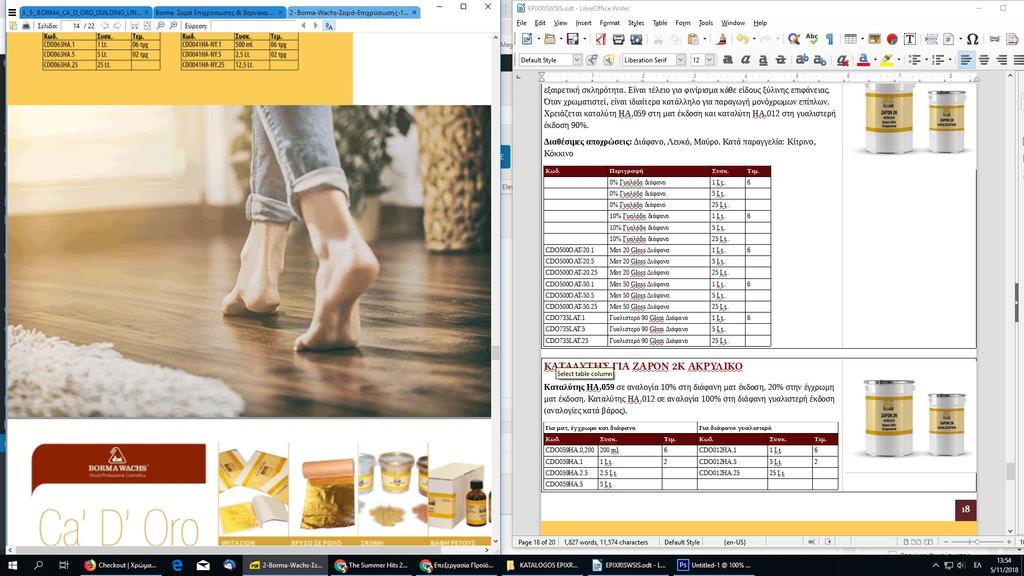Toggle right text alignment
Screen dimensions: 1024x576
[x=1001, y=60]
